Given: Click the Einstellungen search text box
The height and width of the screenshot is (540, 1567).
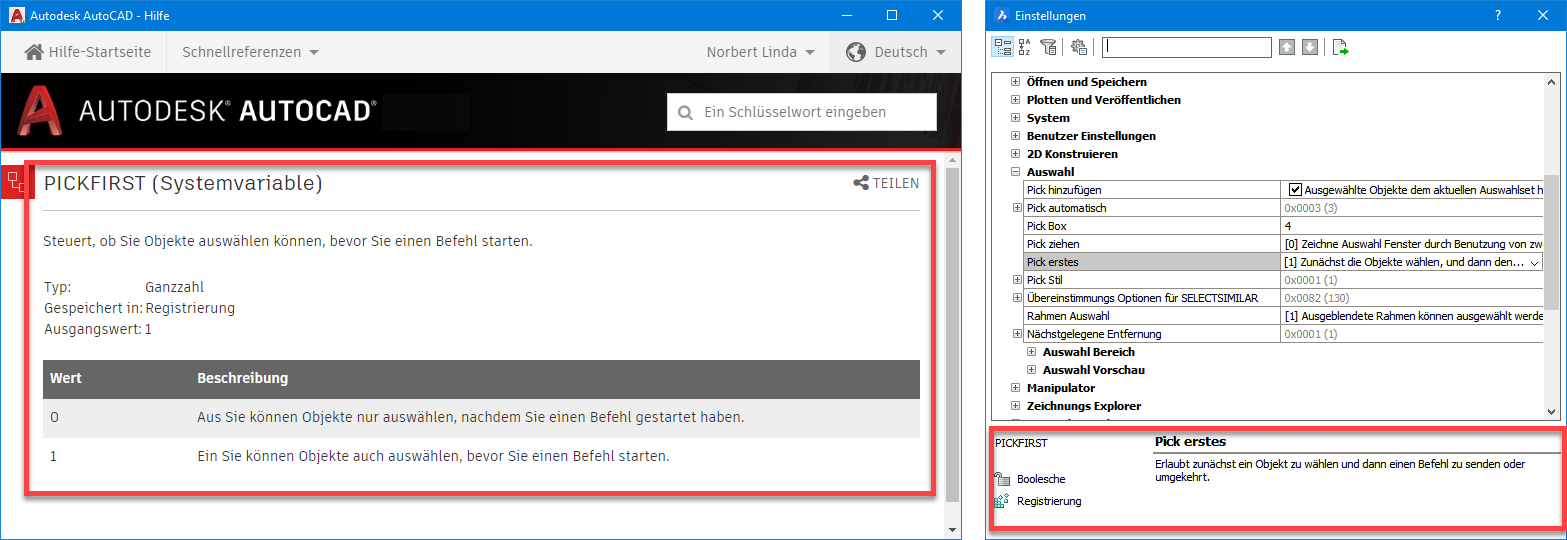Looking at the screenshot, I should 1187,47.
